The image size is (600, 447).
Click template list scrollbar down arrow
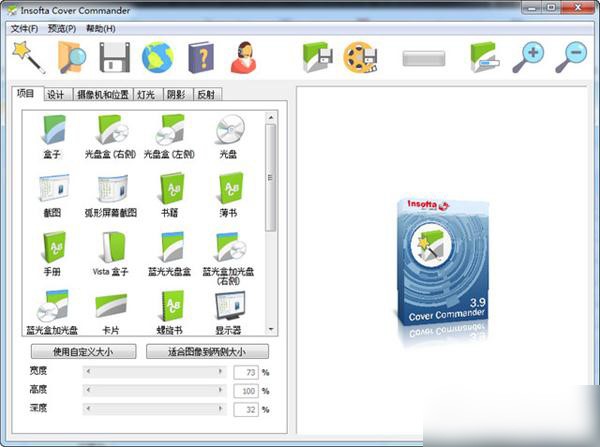pyautogui.click(x=271, y=329)
